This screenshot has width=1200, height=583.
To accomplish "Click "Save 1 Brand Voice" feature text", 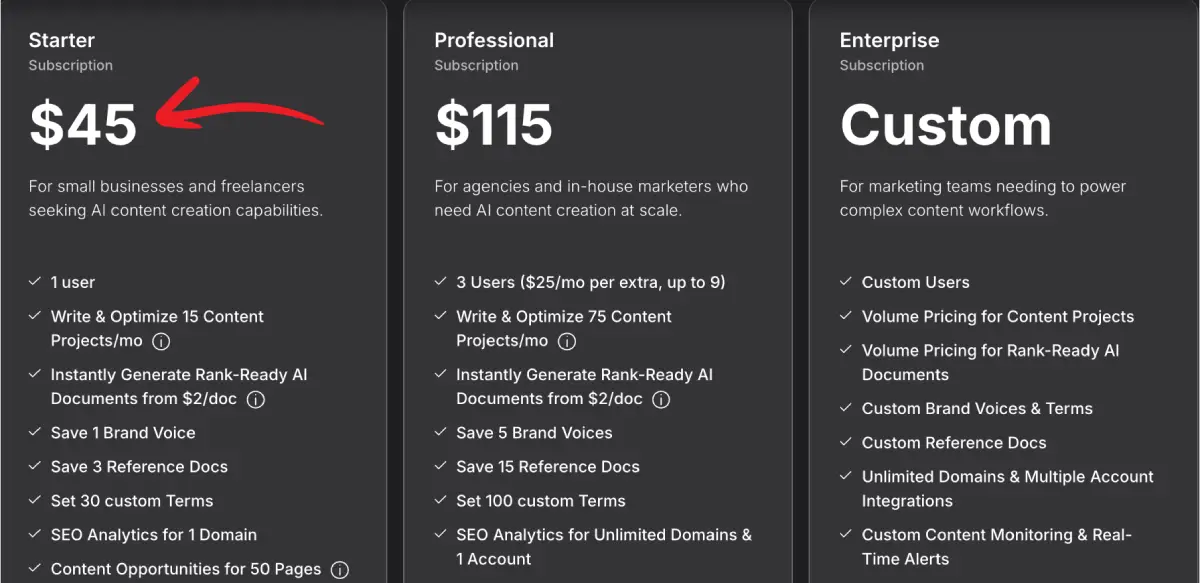I will [123, 433].
